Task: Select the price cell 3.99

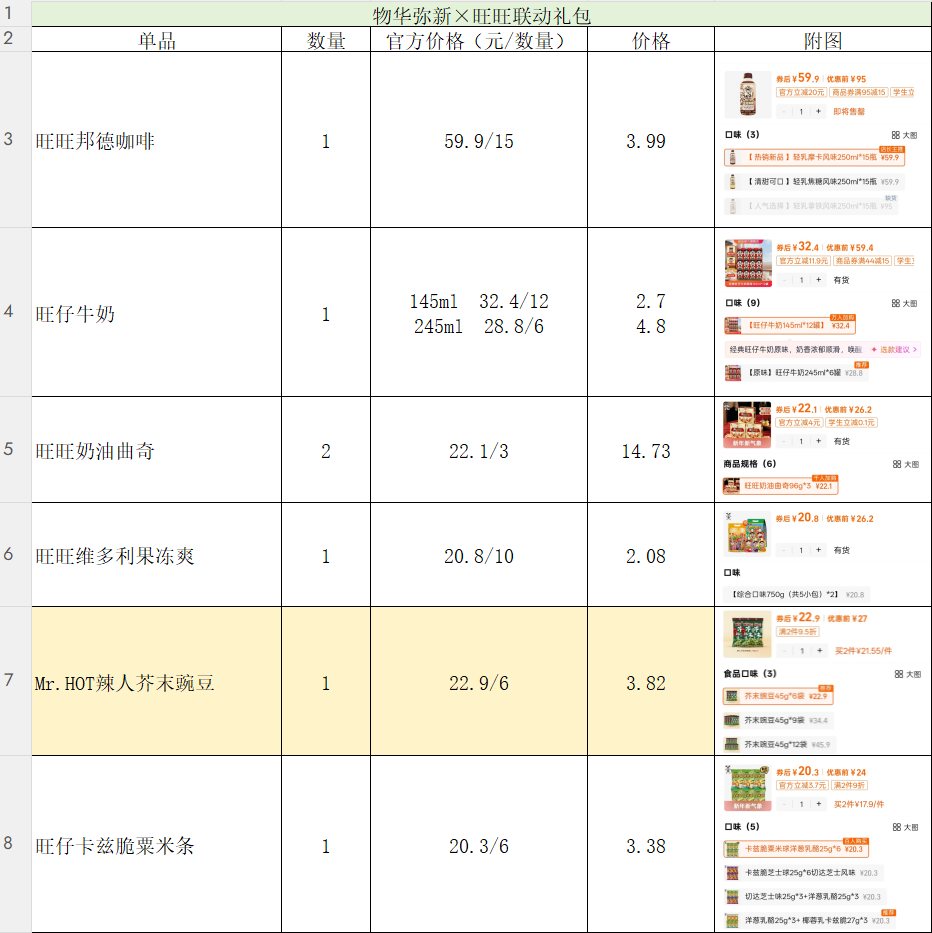Action: (x=650, y=140)
